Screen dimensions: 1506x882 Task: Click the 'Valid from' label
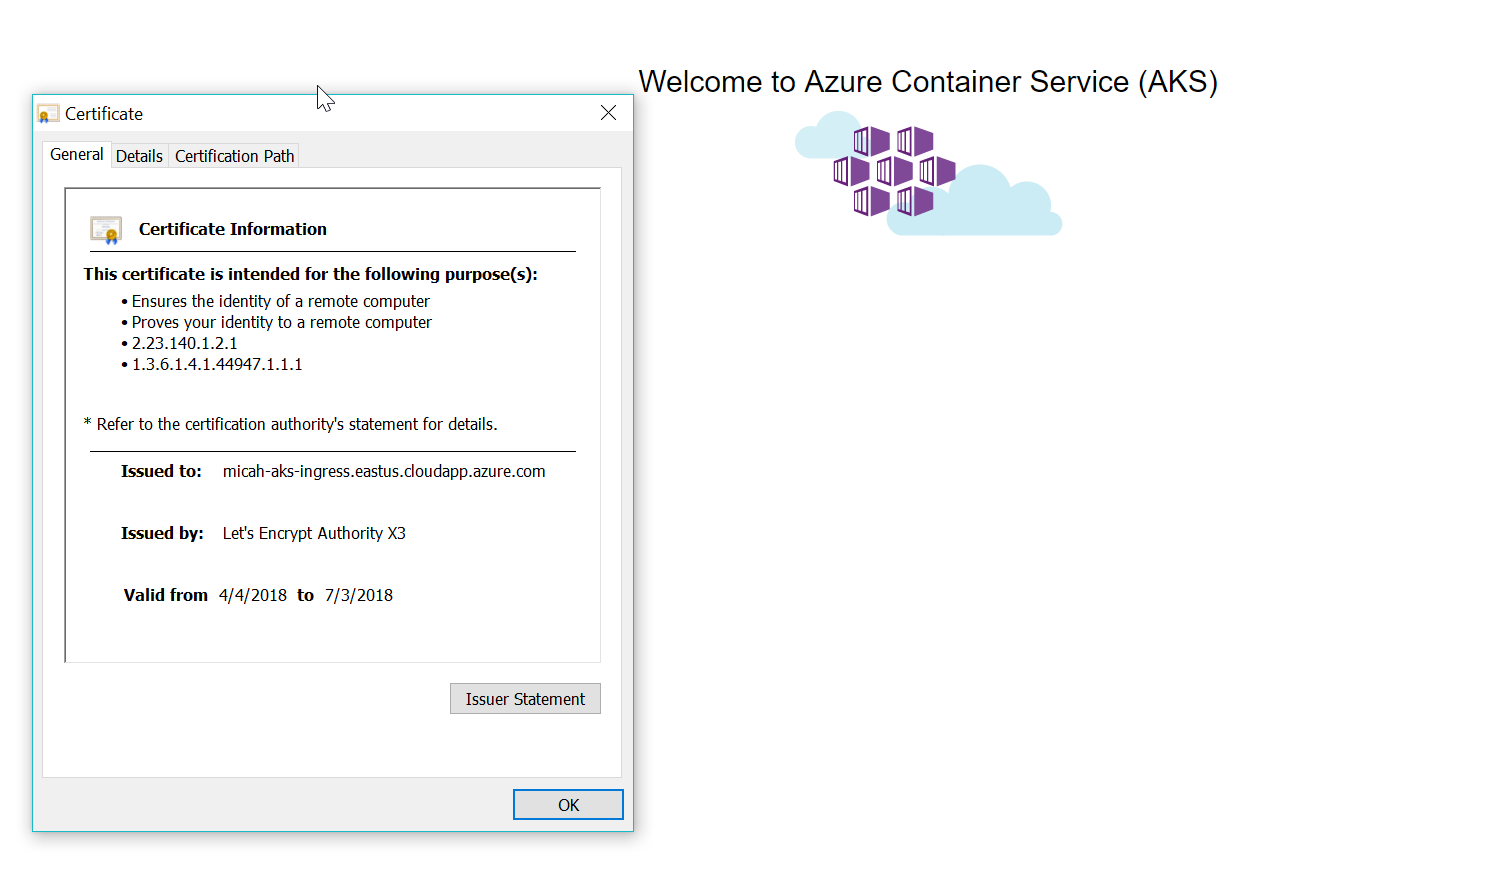tap(166, 595)
